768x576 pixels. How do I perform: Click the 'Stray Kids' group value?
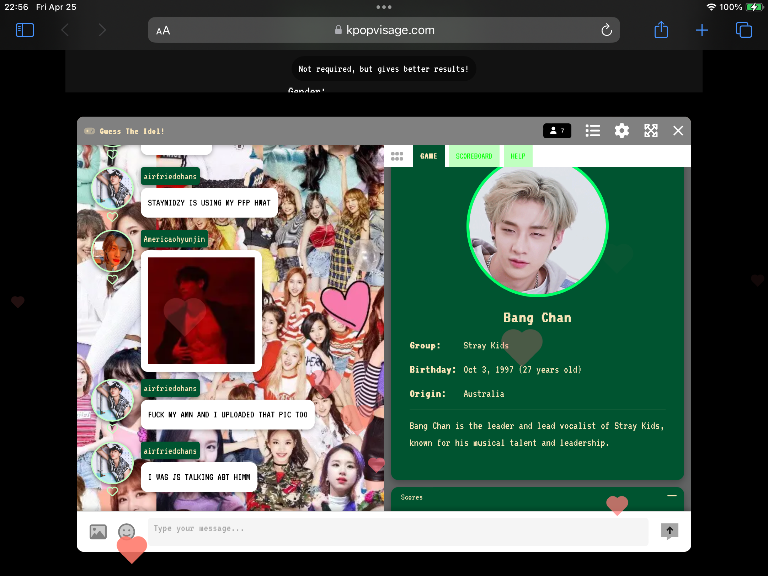click(486, 345)
